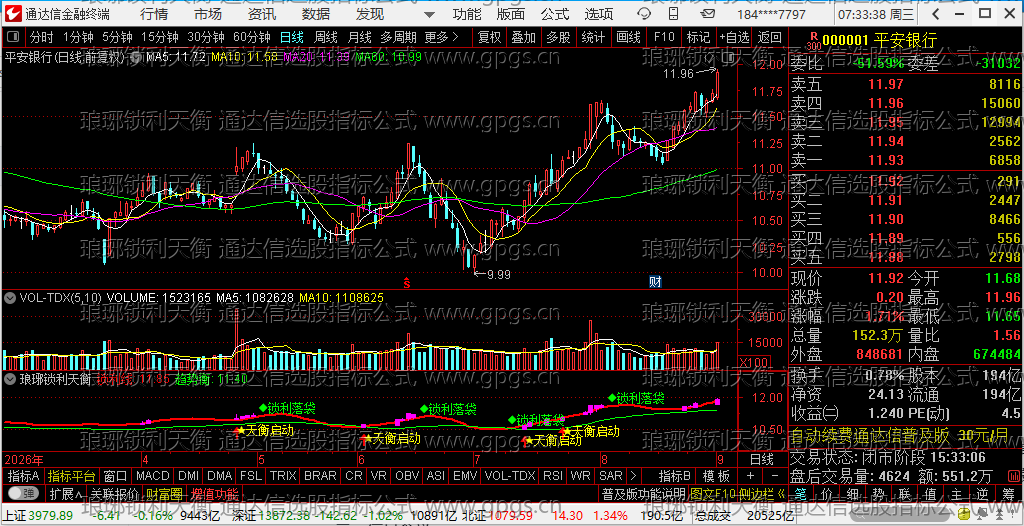Select the 15分钟 period
This screenshot has width=1024, height=526.
pyautogui.click(x=159, y=37)
